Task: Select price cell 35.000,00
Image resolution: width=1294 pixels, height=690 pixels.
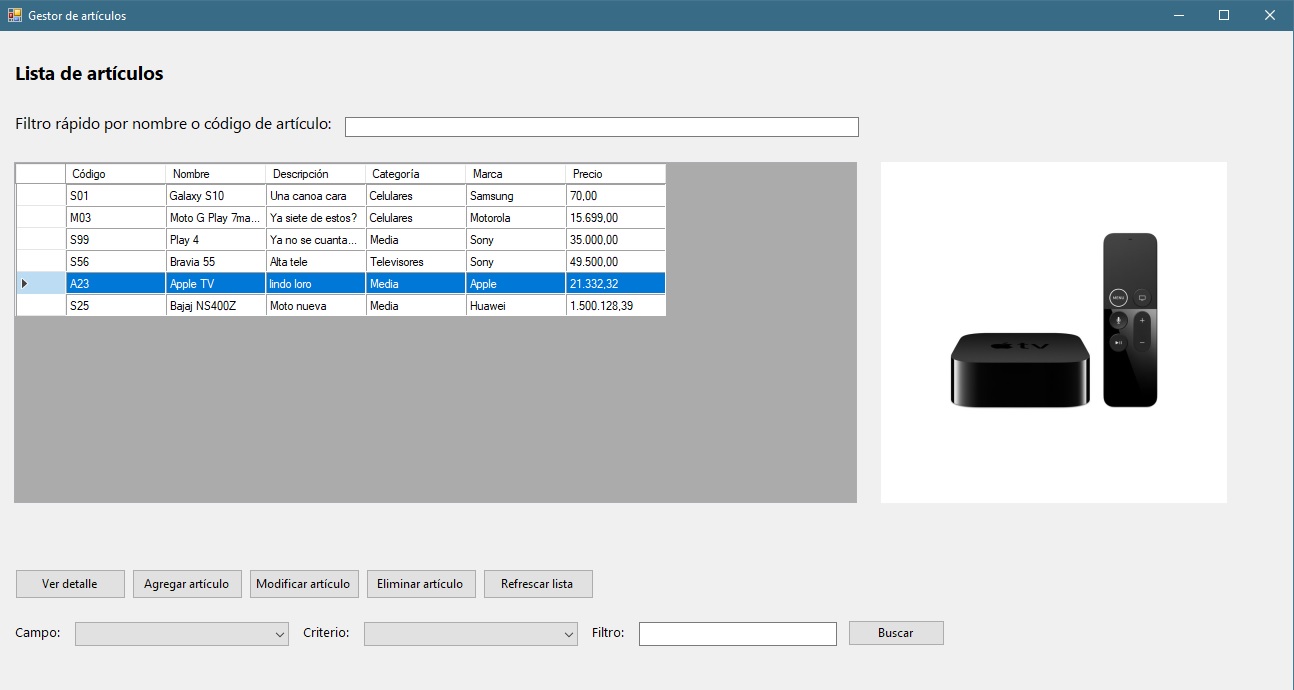Action: pos(616,240)
